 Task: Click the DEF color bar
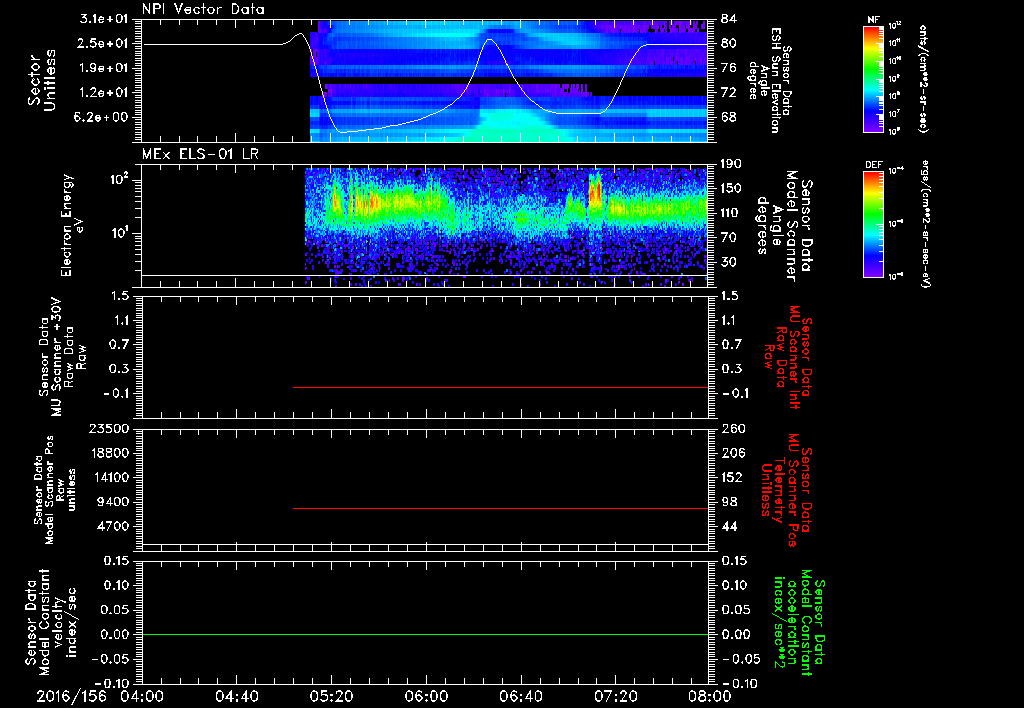tap(873, 223)
